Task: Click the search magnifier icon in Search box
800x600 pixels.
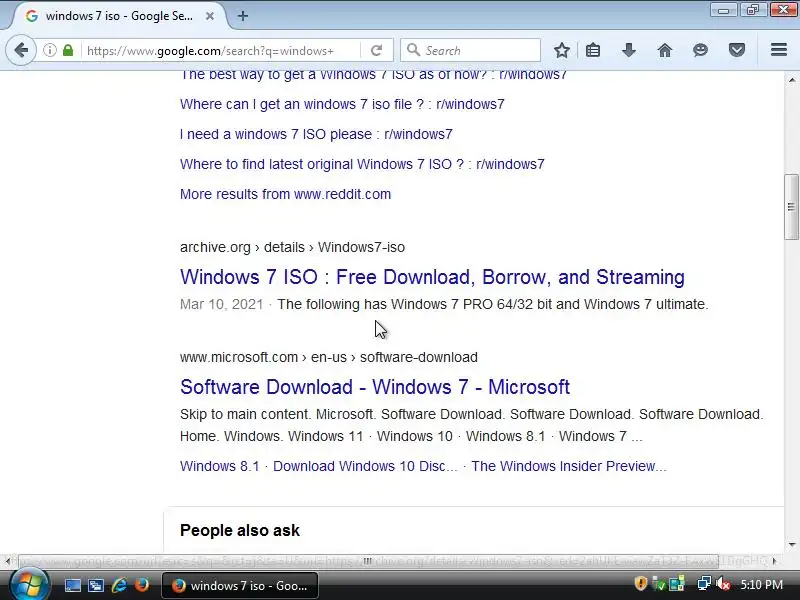Action: [x=413, y=50]
